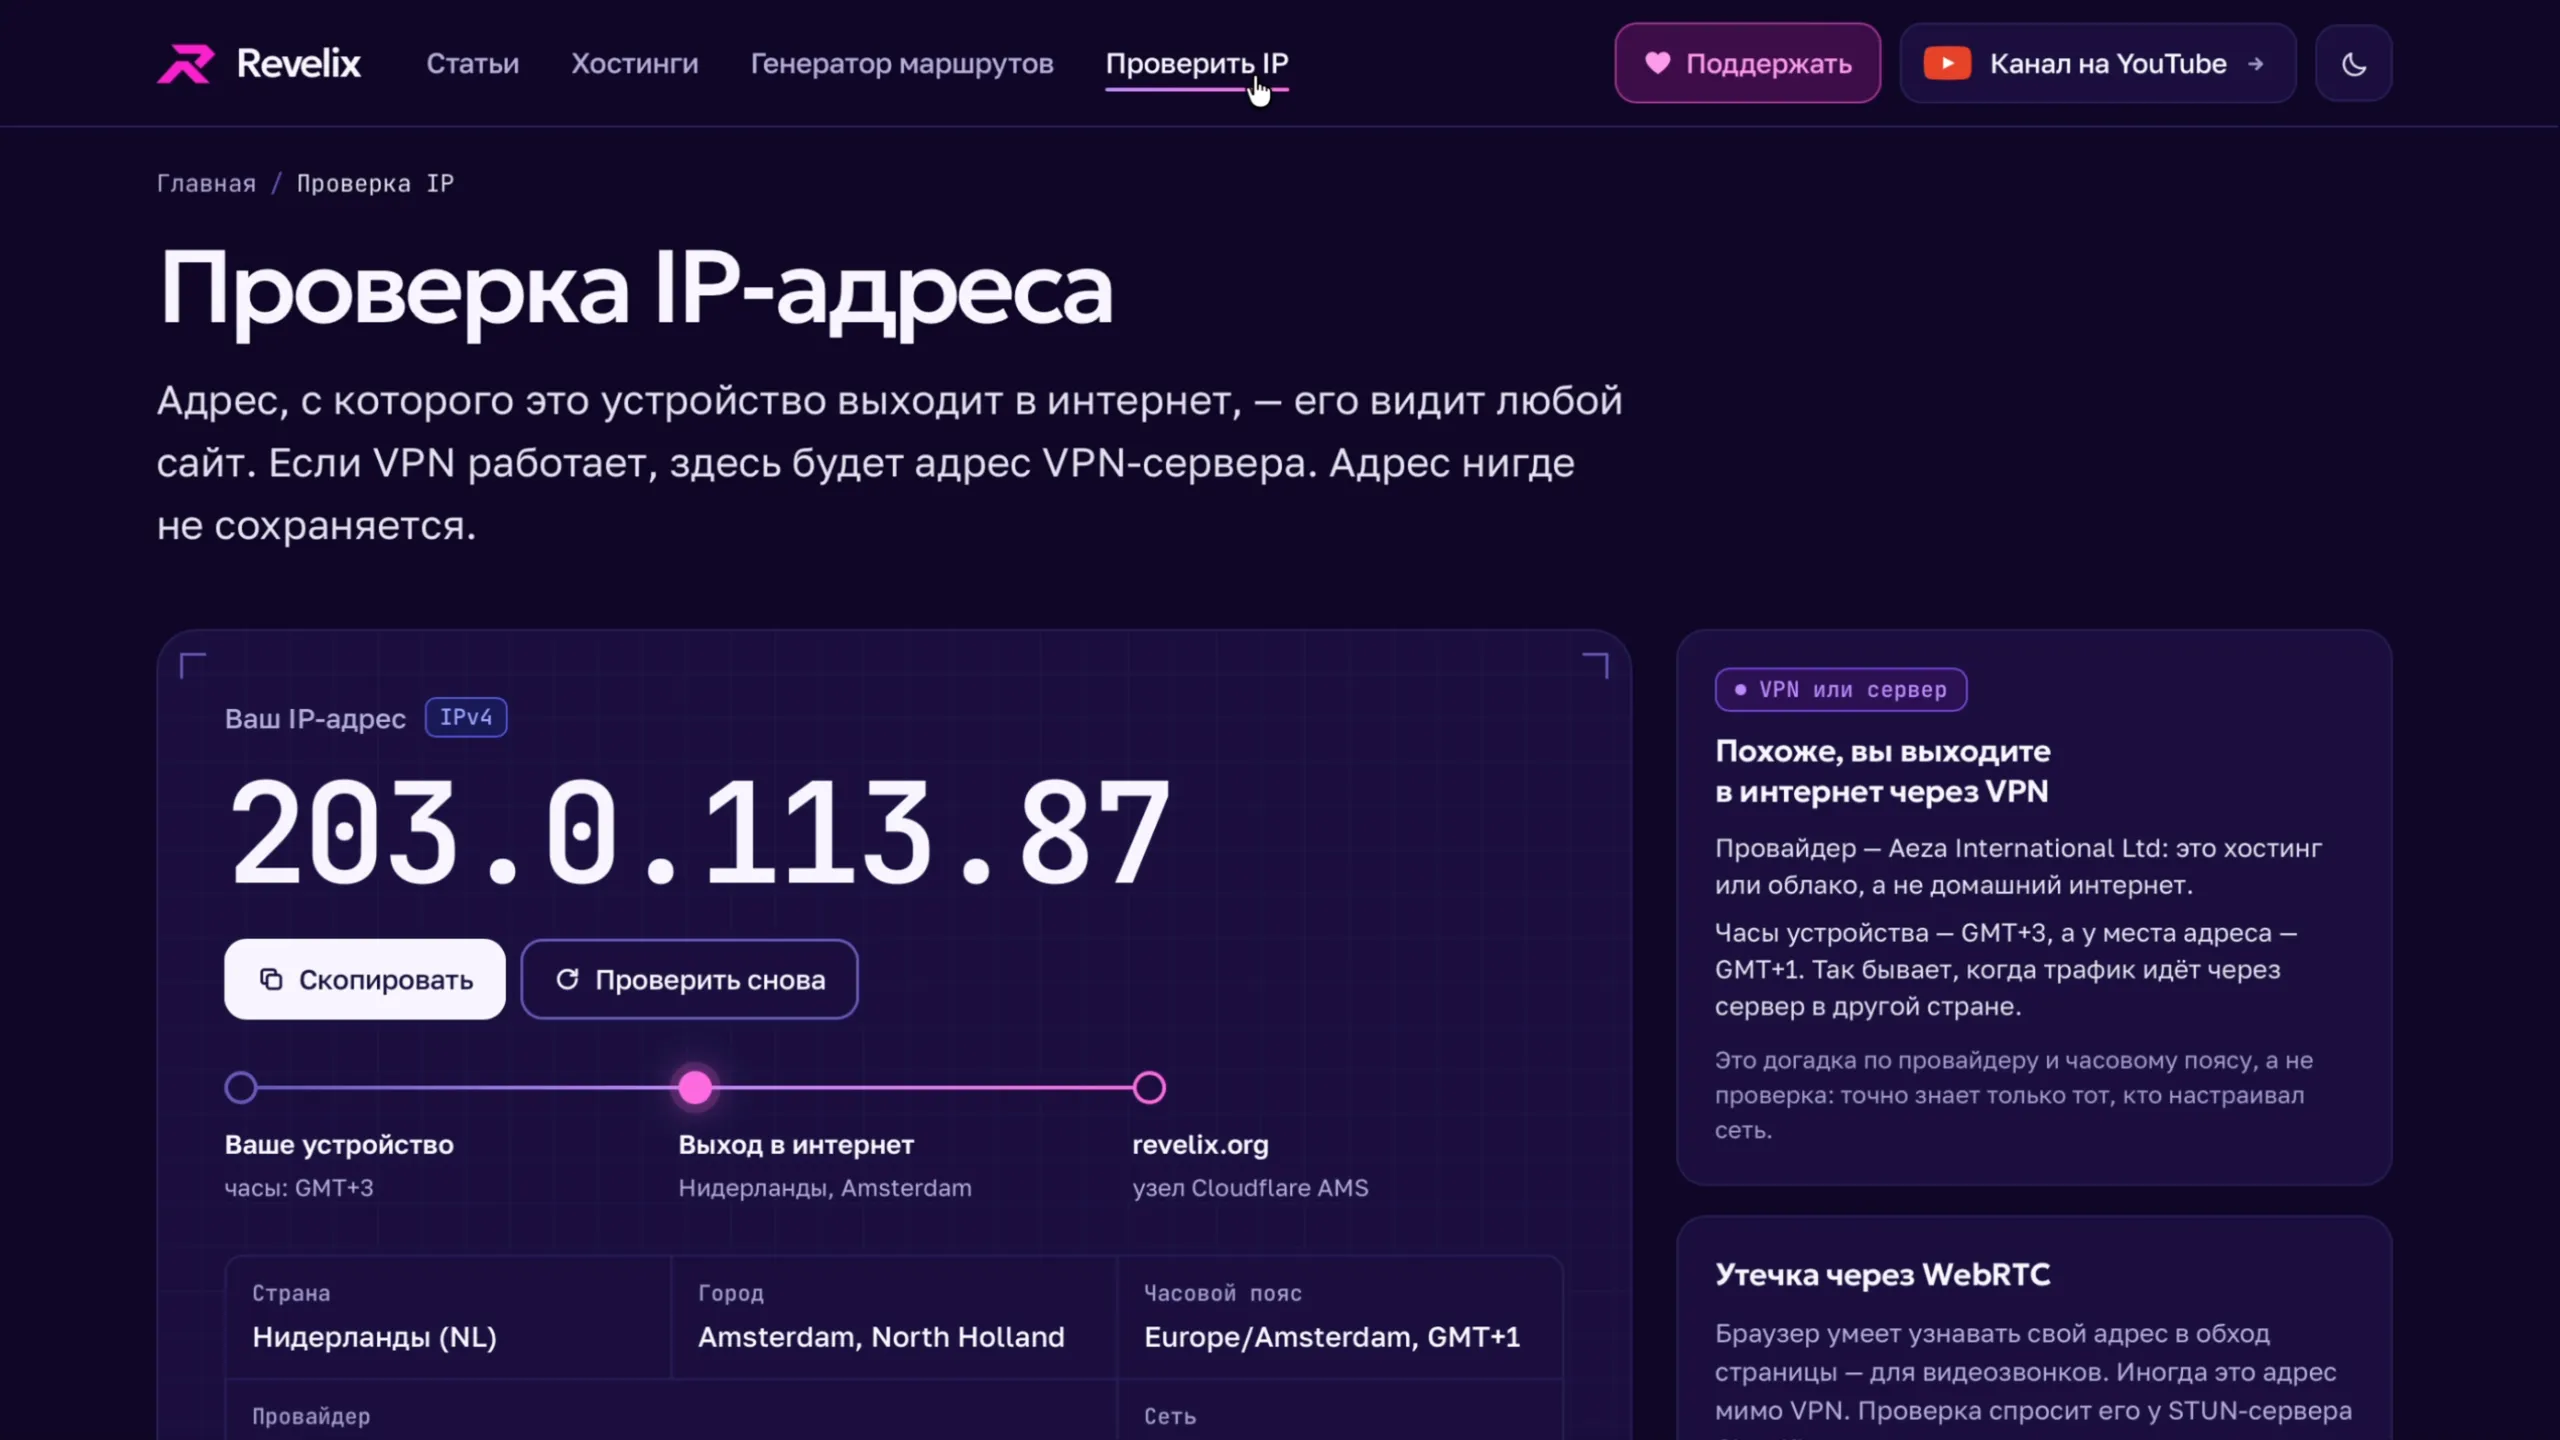Toggle dark mode moon icon
This screenshot has width=2560, height=1440.
pos(2353,64)
